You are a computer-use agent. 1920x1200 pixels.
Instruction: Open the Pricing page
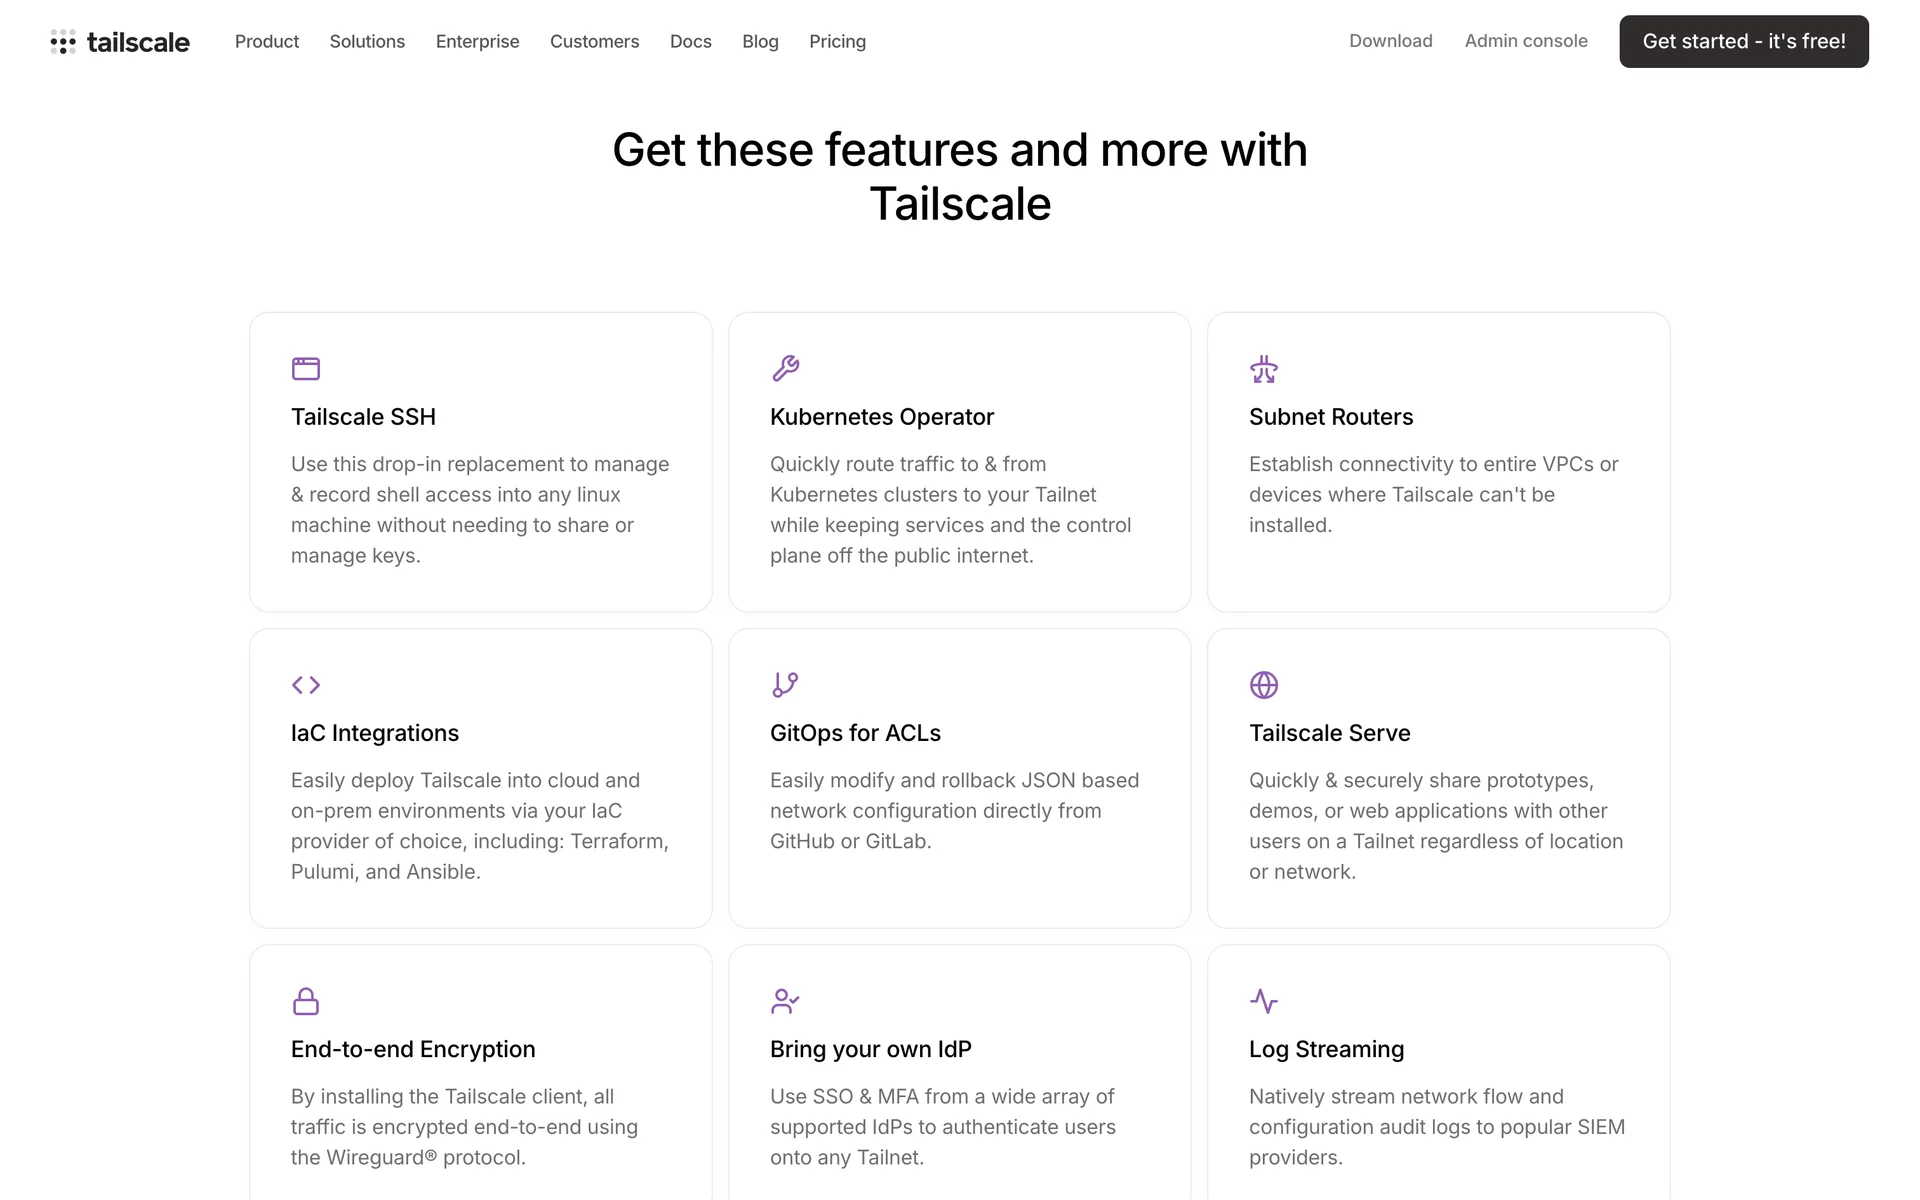(x=837, y=42)
